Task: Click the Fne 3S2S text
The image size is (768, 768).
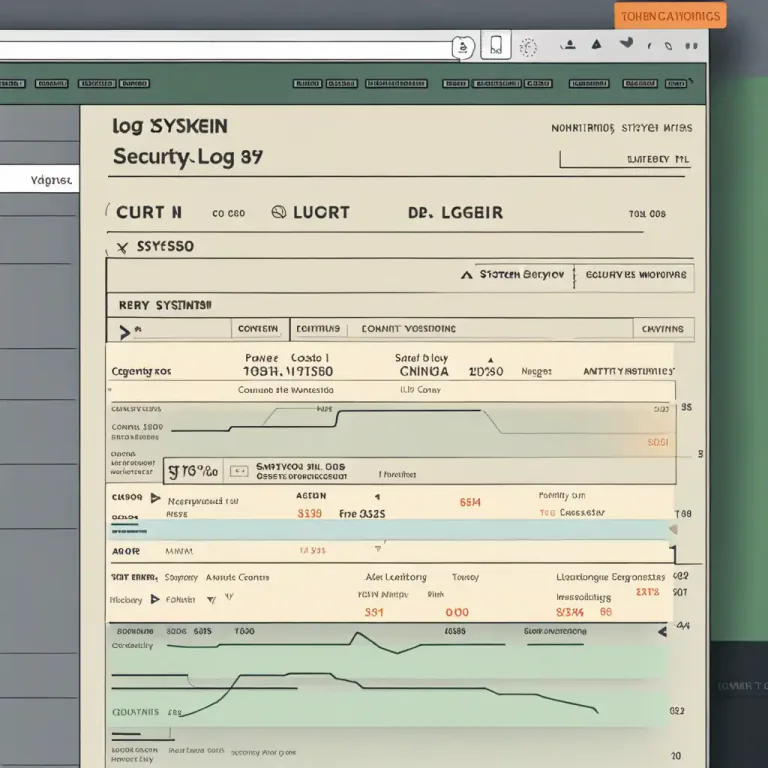Action: point(362,514)
